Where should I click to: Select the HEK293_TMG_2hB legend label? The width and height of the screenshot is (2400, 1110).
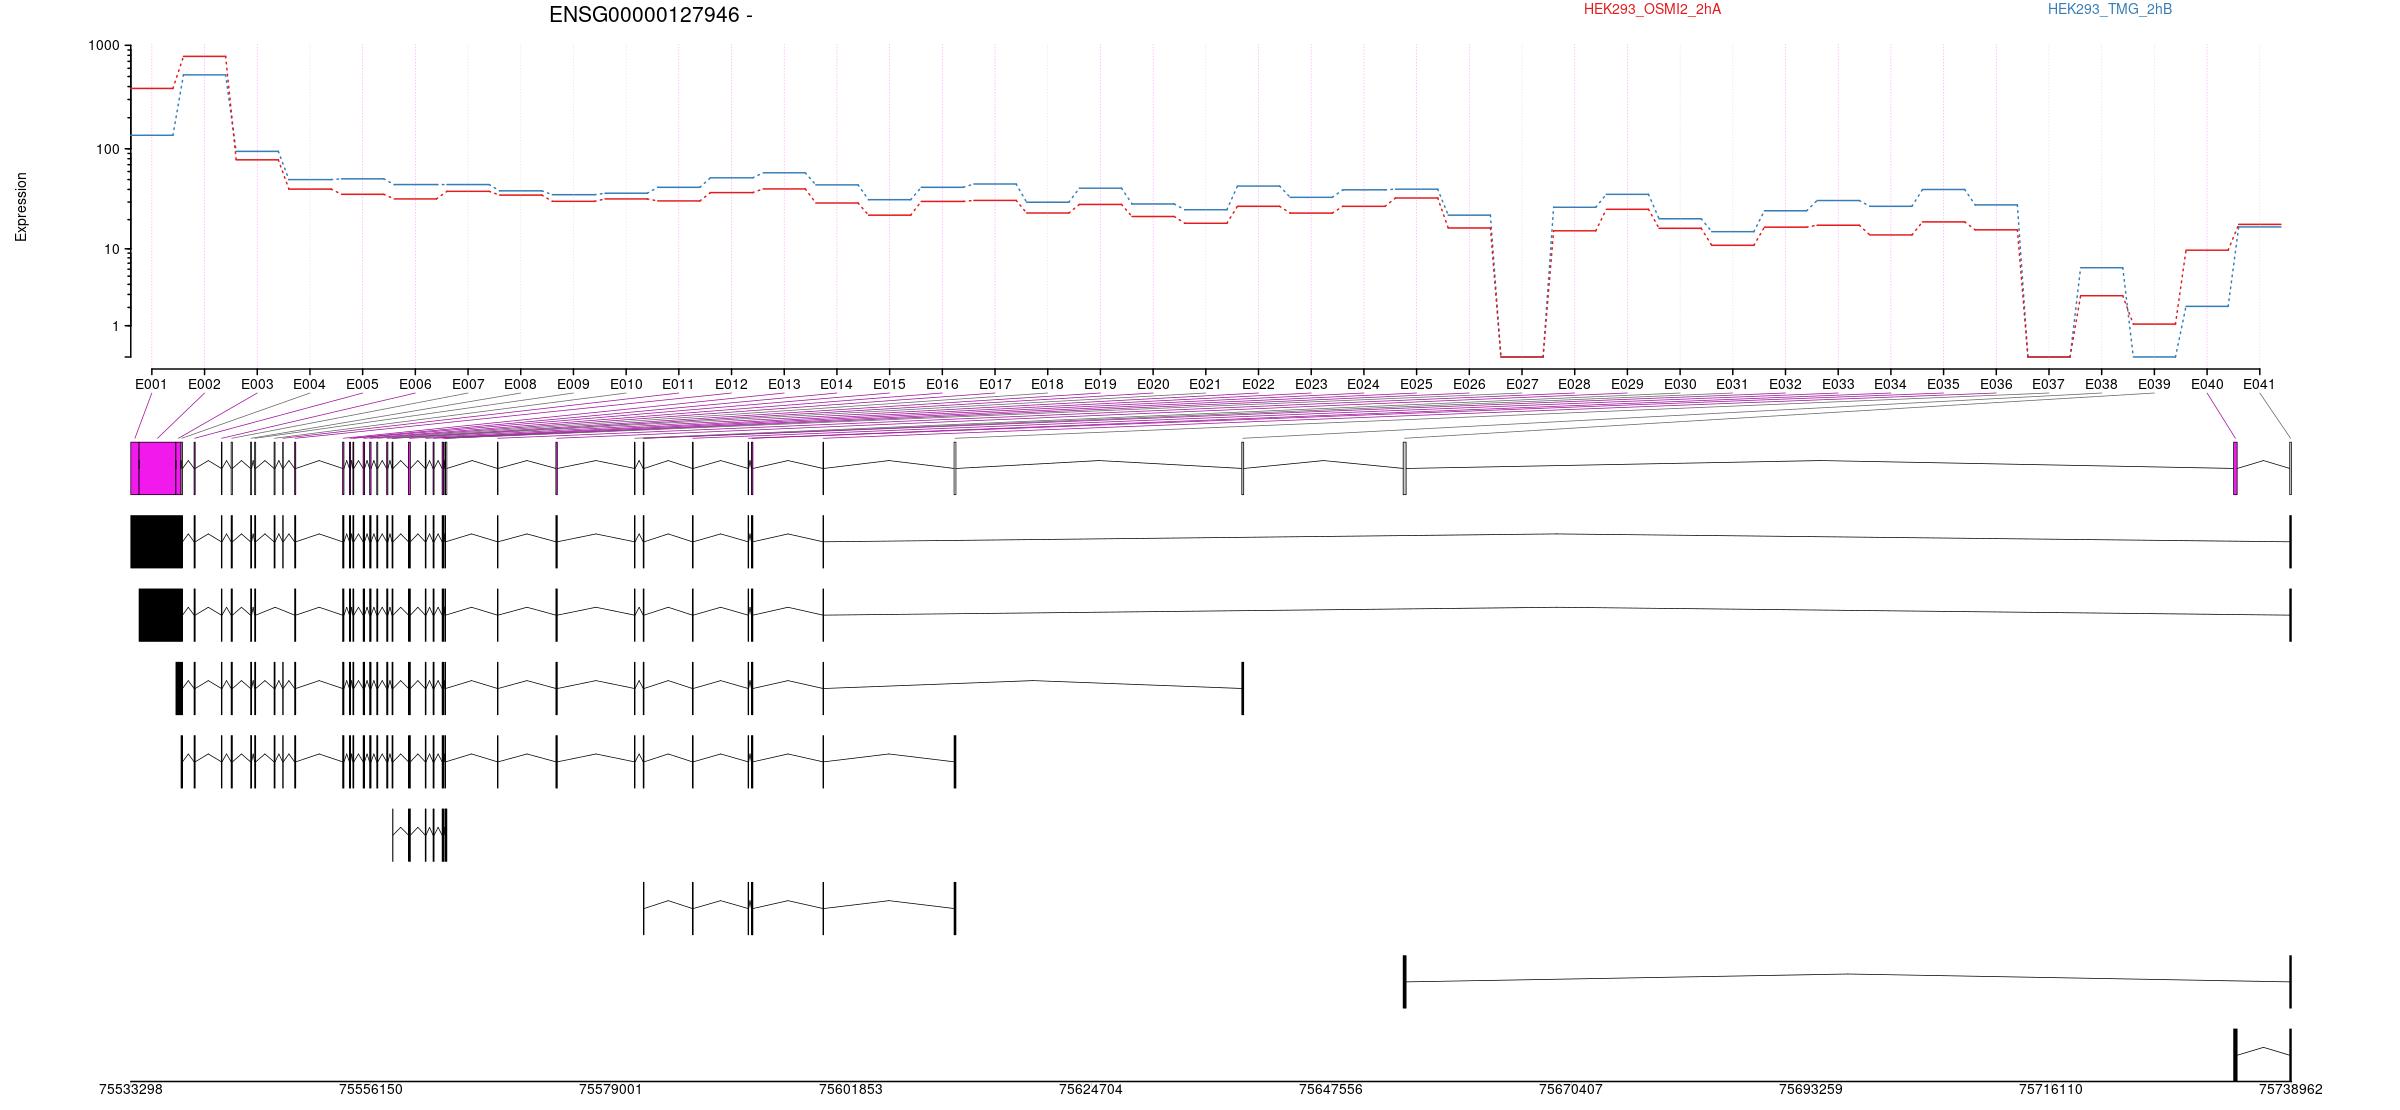point(2110,9)
